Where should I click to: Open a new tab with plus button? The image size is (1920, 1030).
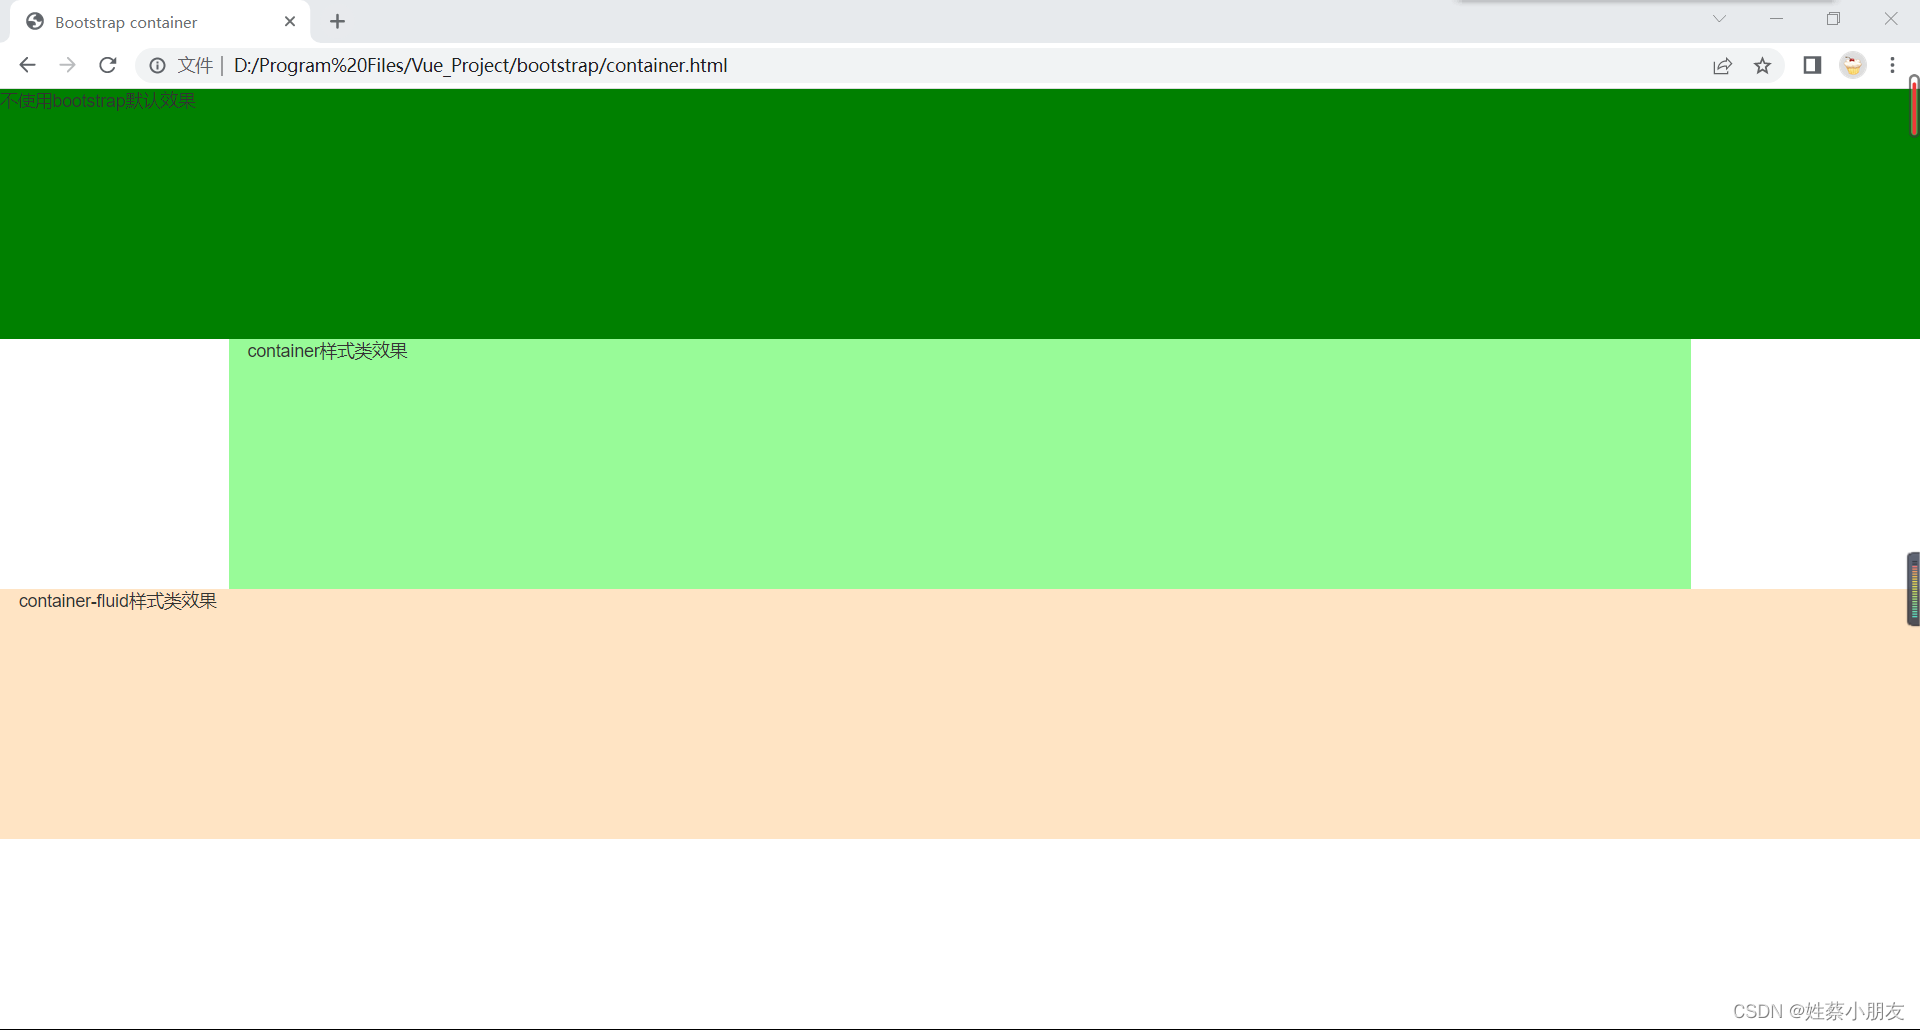[338, 21]
